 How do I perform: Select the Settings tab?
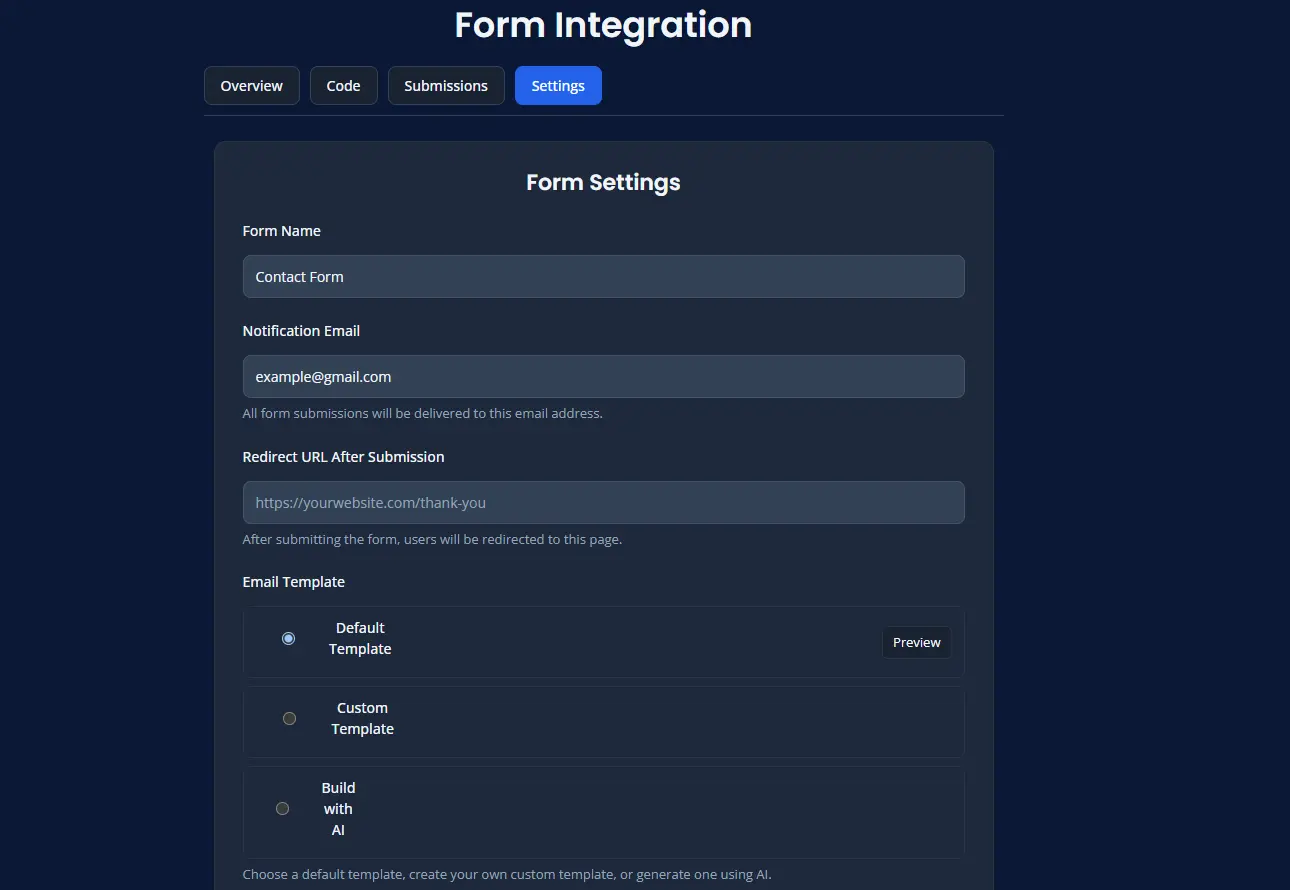(558, 85)
